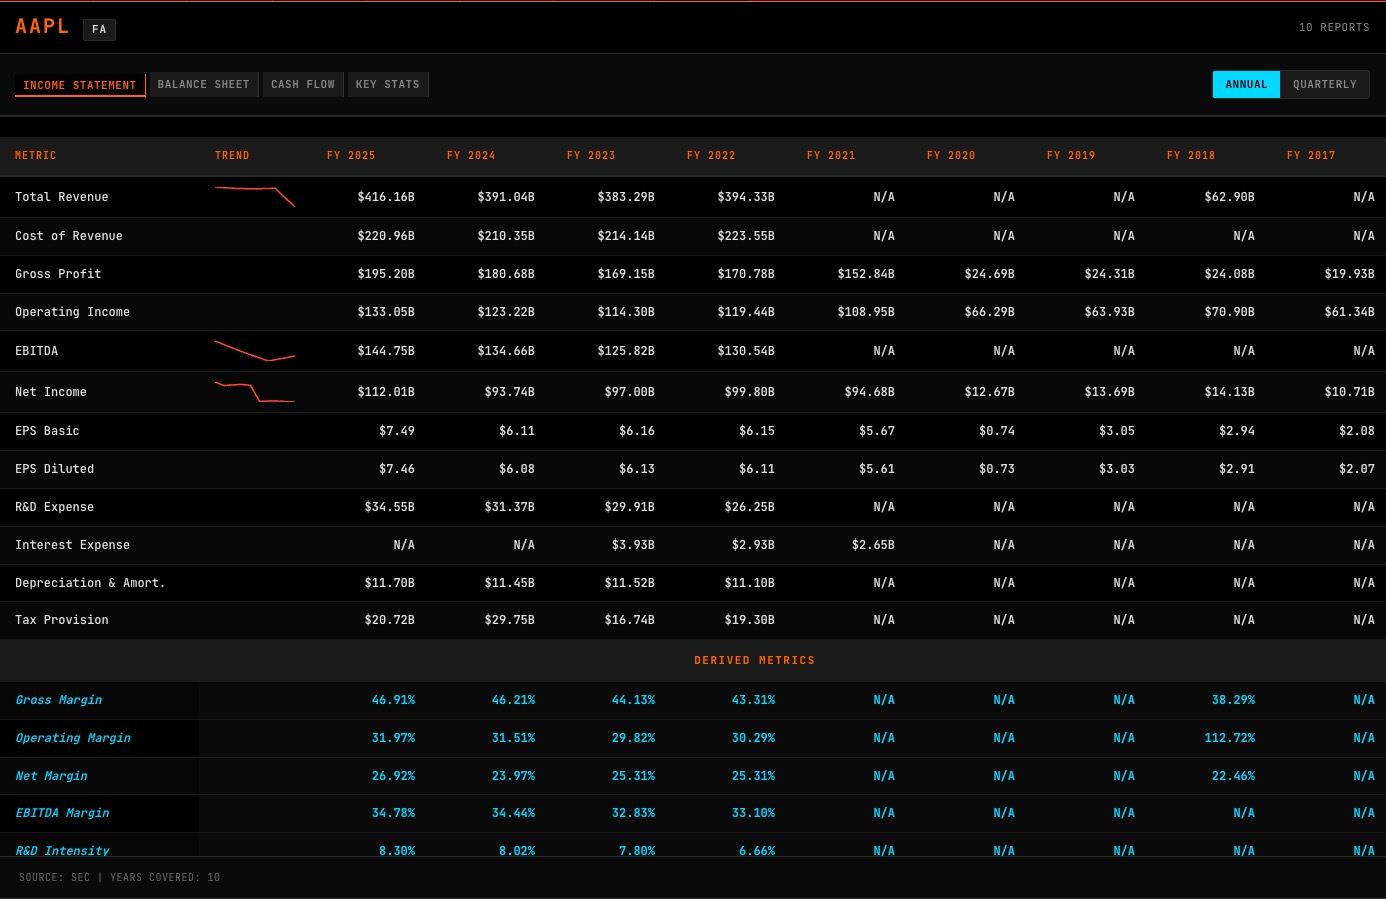Click the FY 2018 column header
The width and height of the screenshot is (1386, 899).
pos(1191,156)
